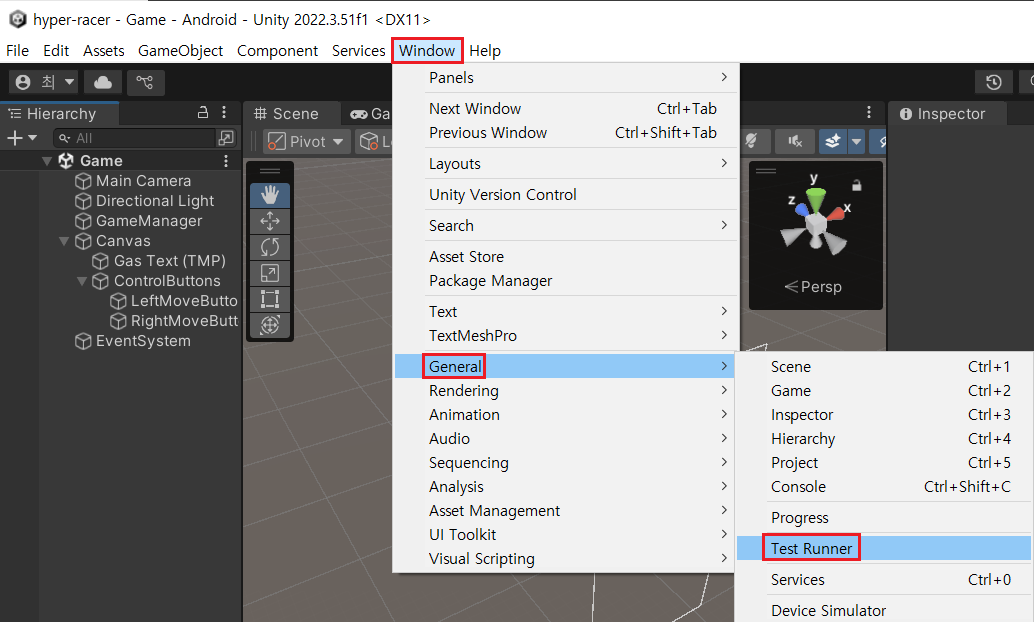Click the green Y axis of gizmo
Viewport: 1034px width, 622px height.
(816, 199)
